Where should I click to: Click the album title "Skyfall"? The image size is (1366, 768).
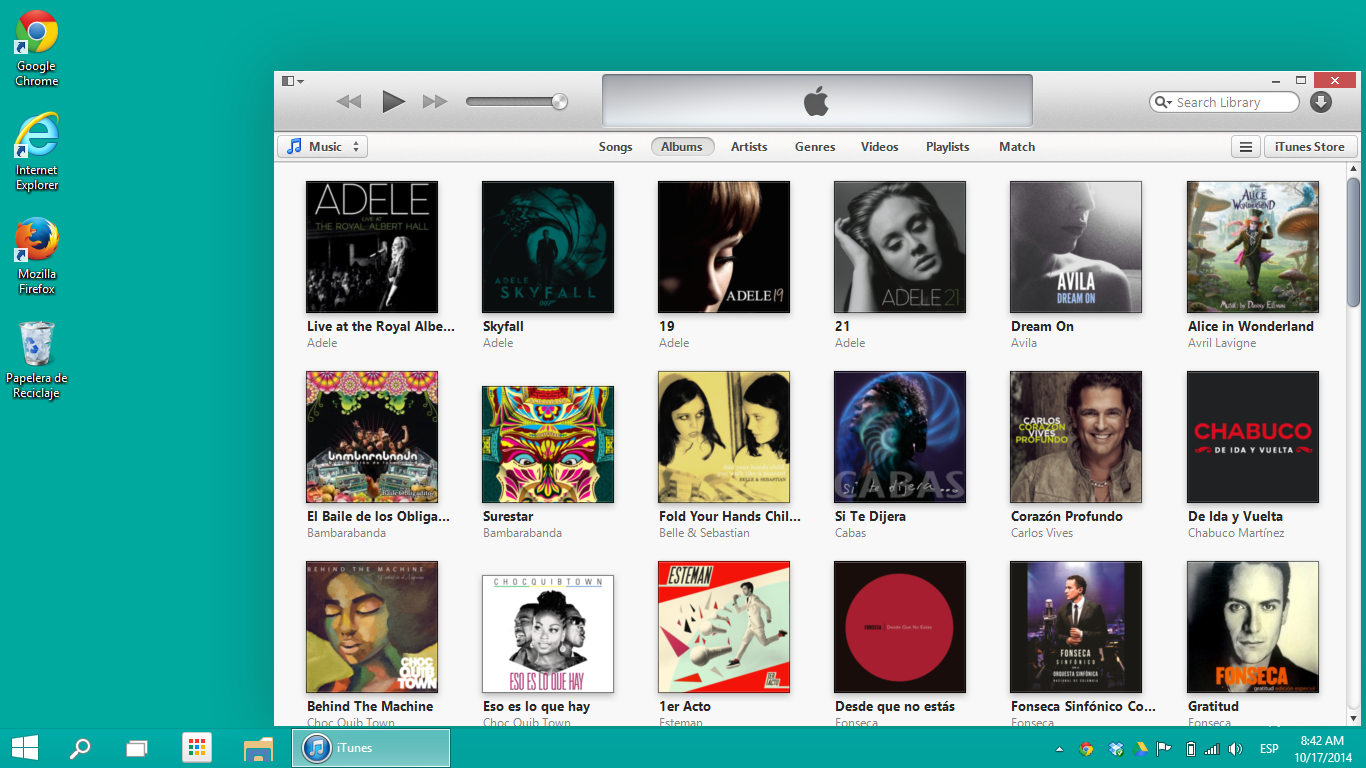click(x=503, y=326)
